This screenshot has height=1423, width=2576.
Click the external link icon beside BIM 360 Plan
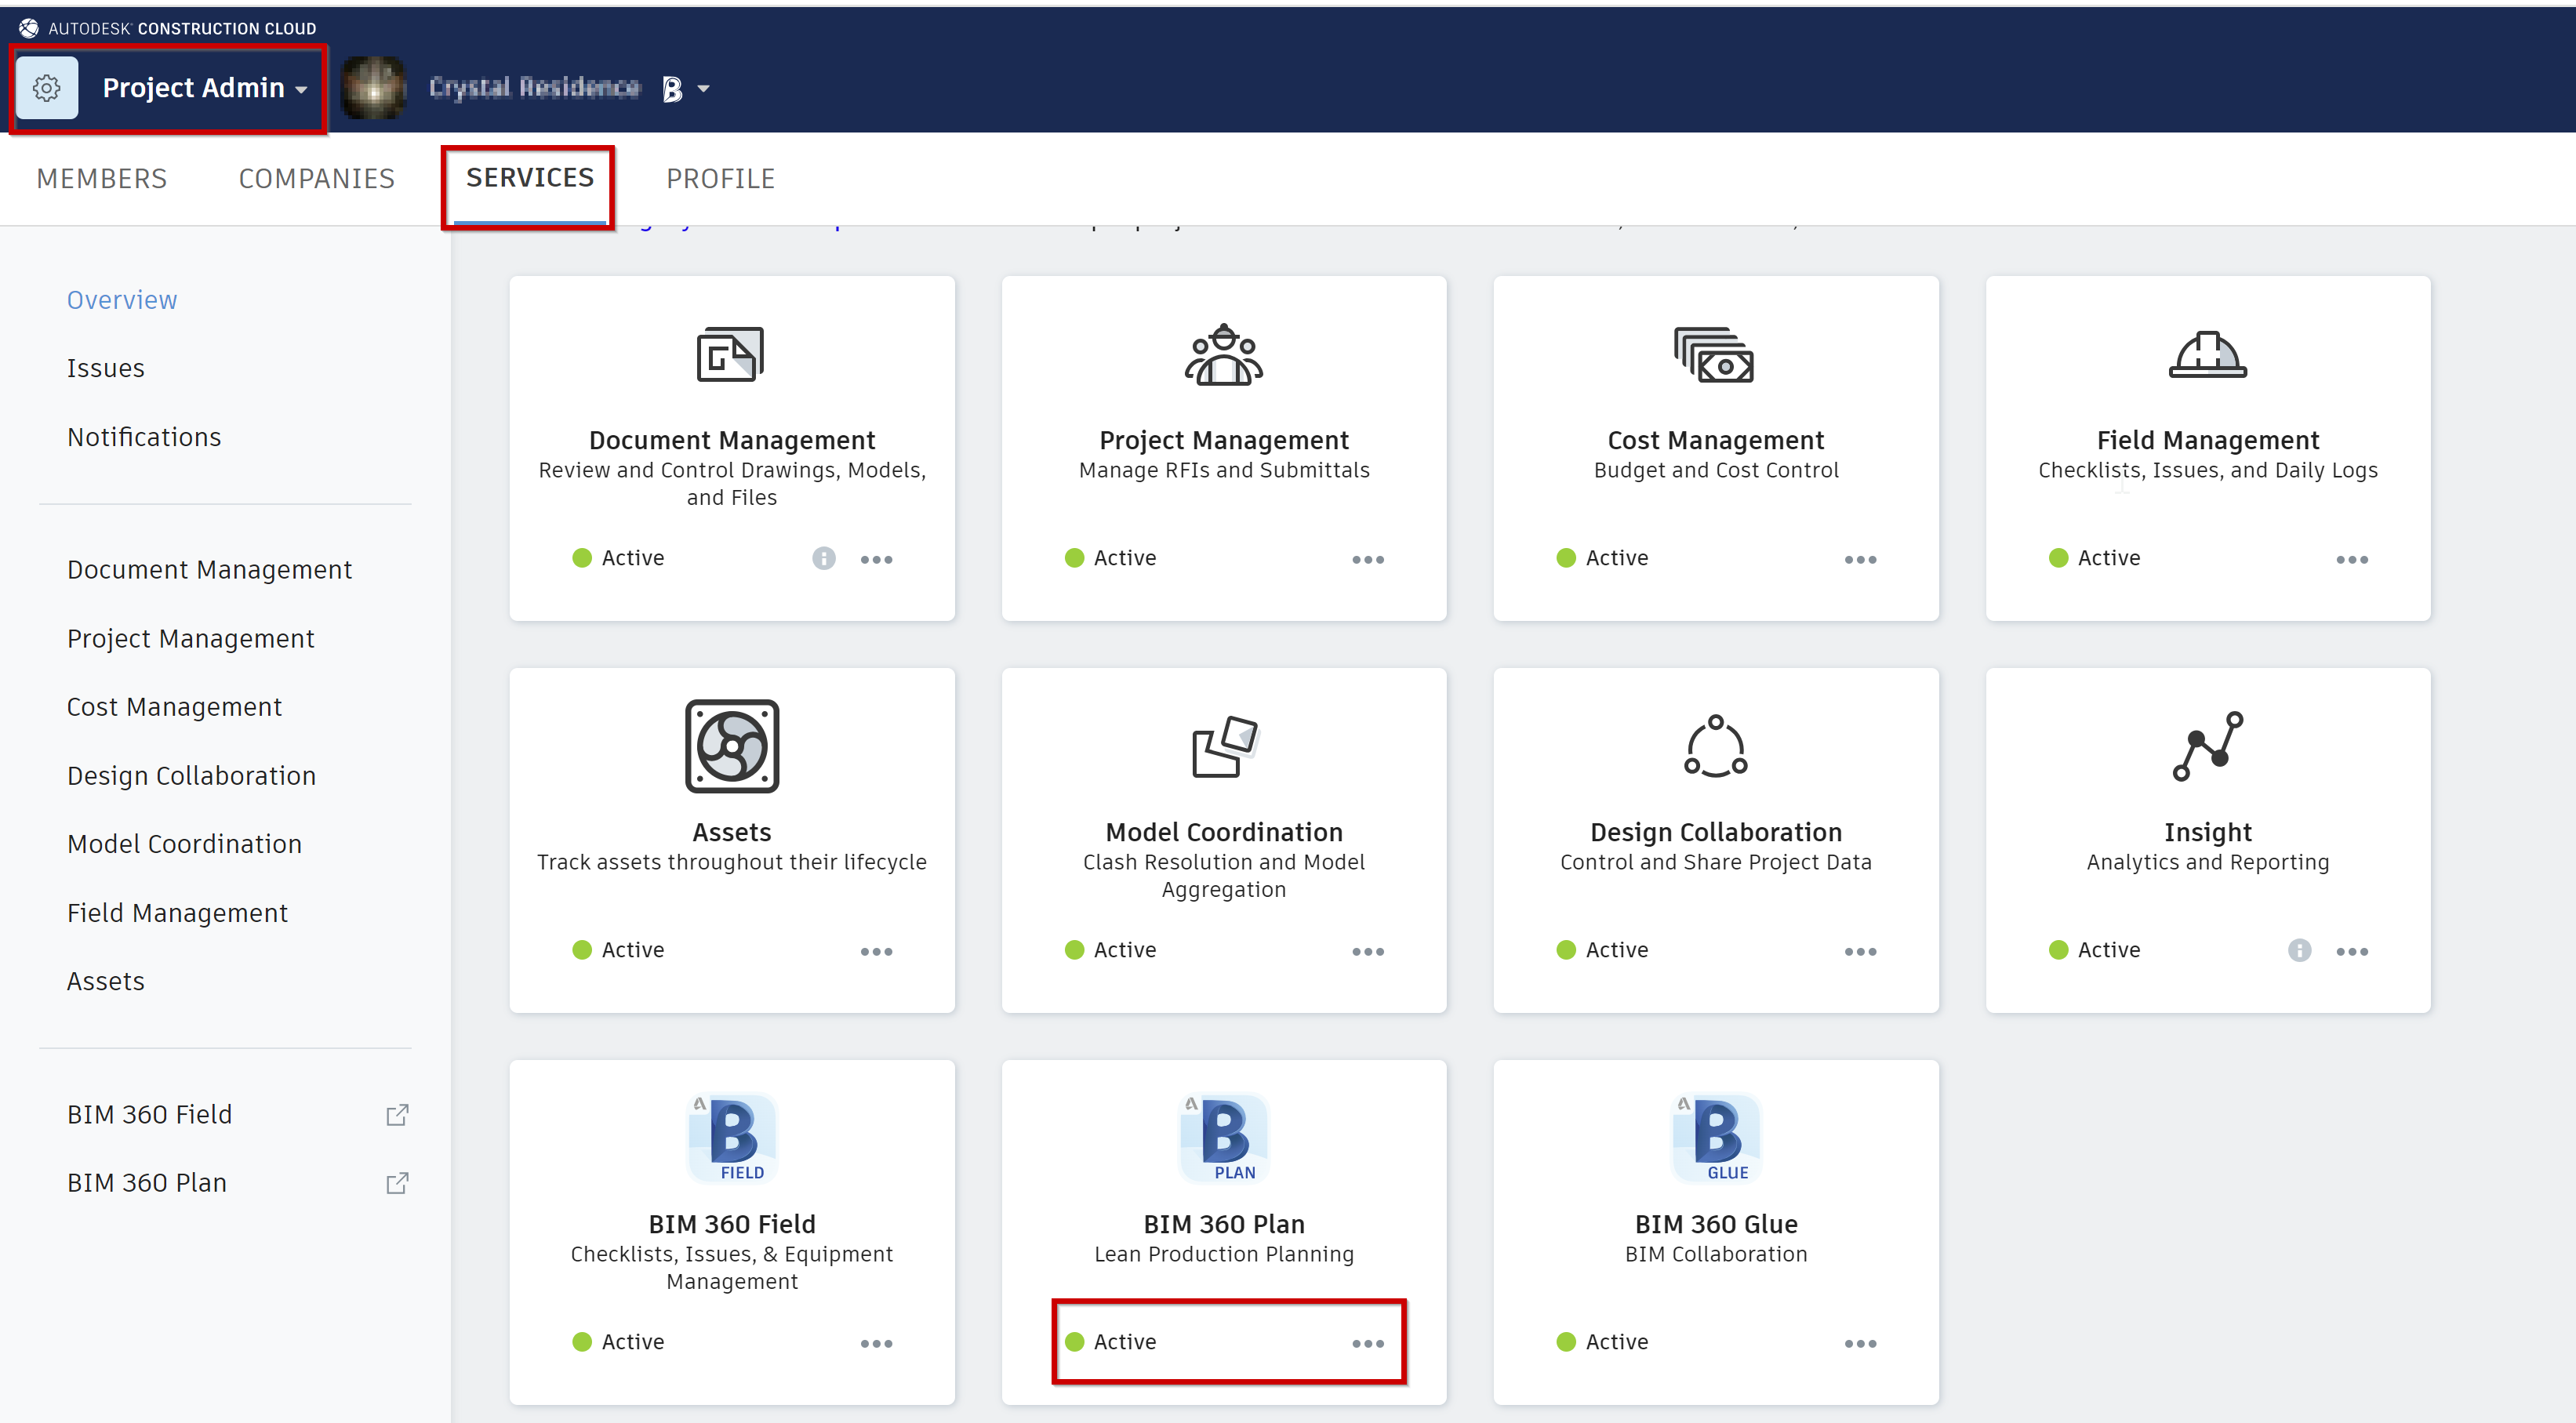coord(397,1183)
